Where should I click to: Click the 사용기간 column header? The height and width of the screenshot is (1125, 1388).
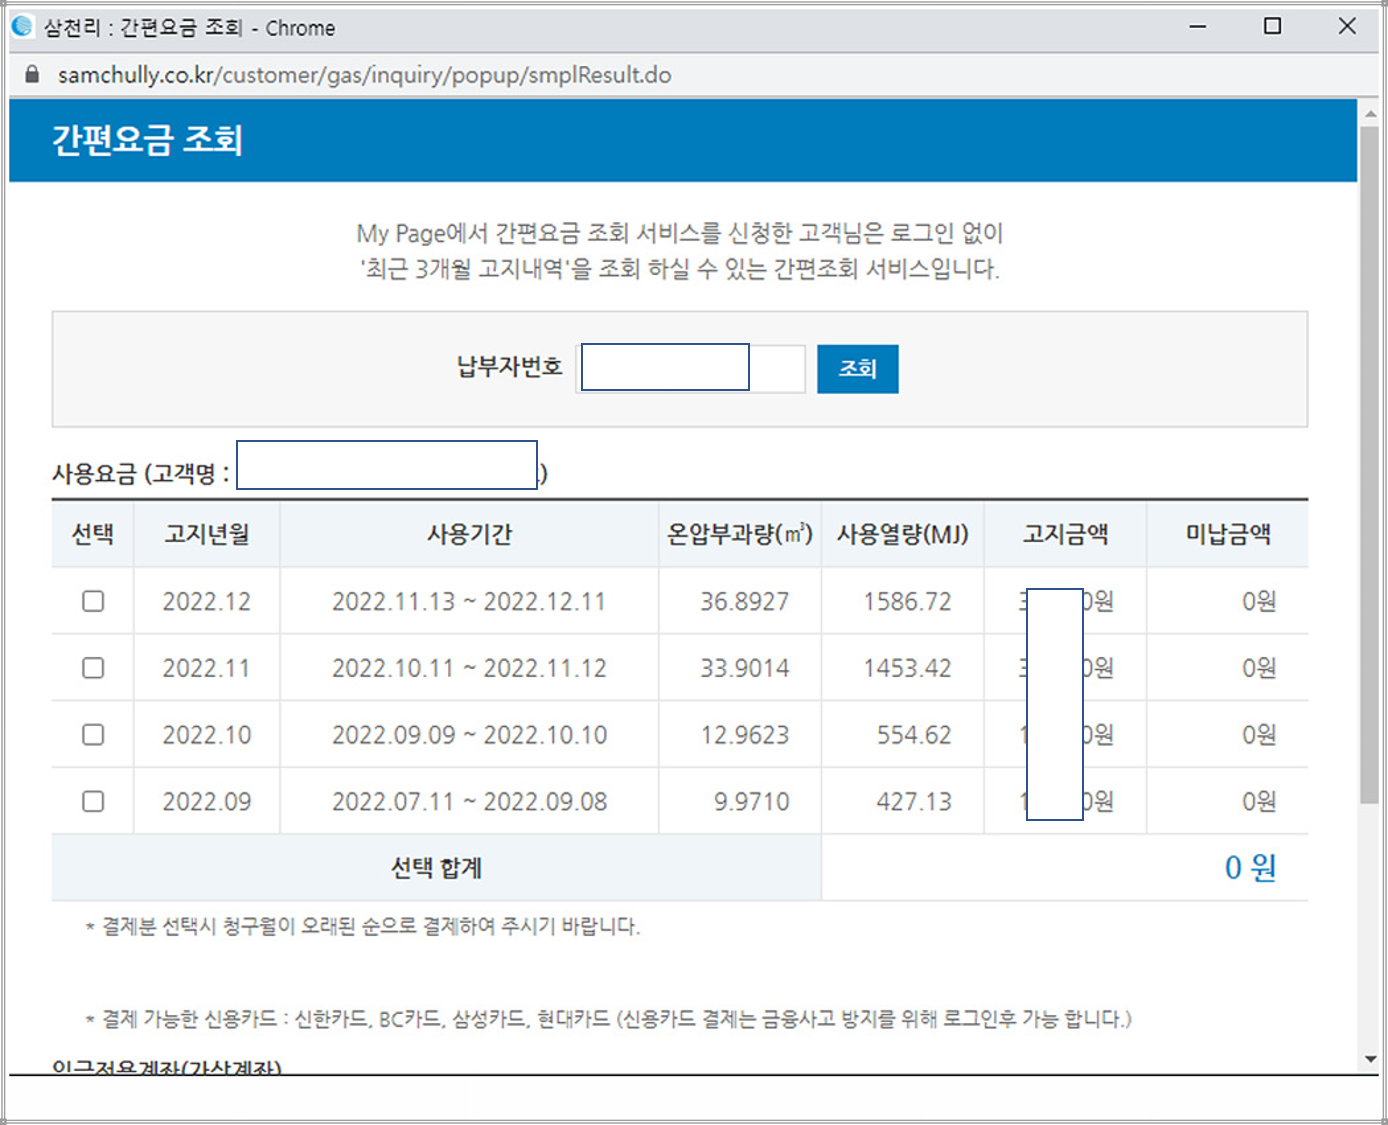469,534
